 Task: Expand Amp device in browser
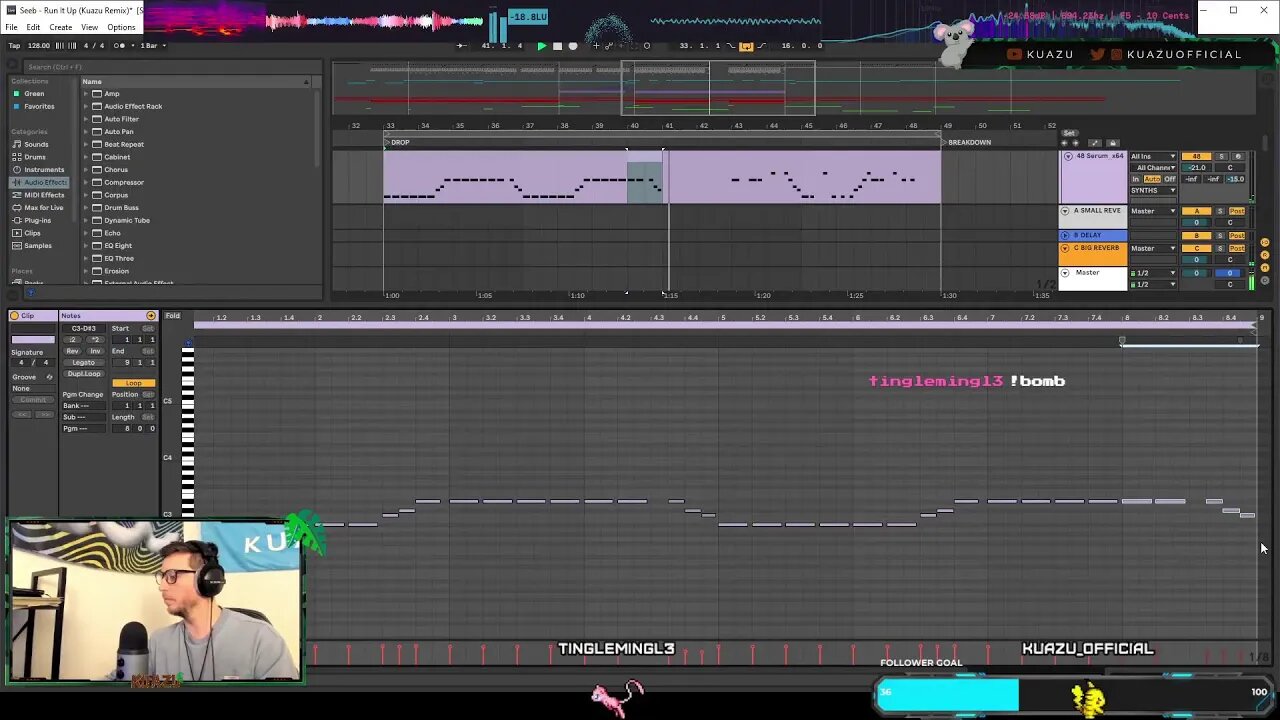point(87,94)
